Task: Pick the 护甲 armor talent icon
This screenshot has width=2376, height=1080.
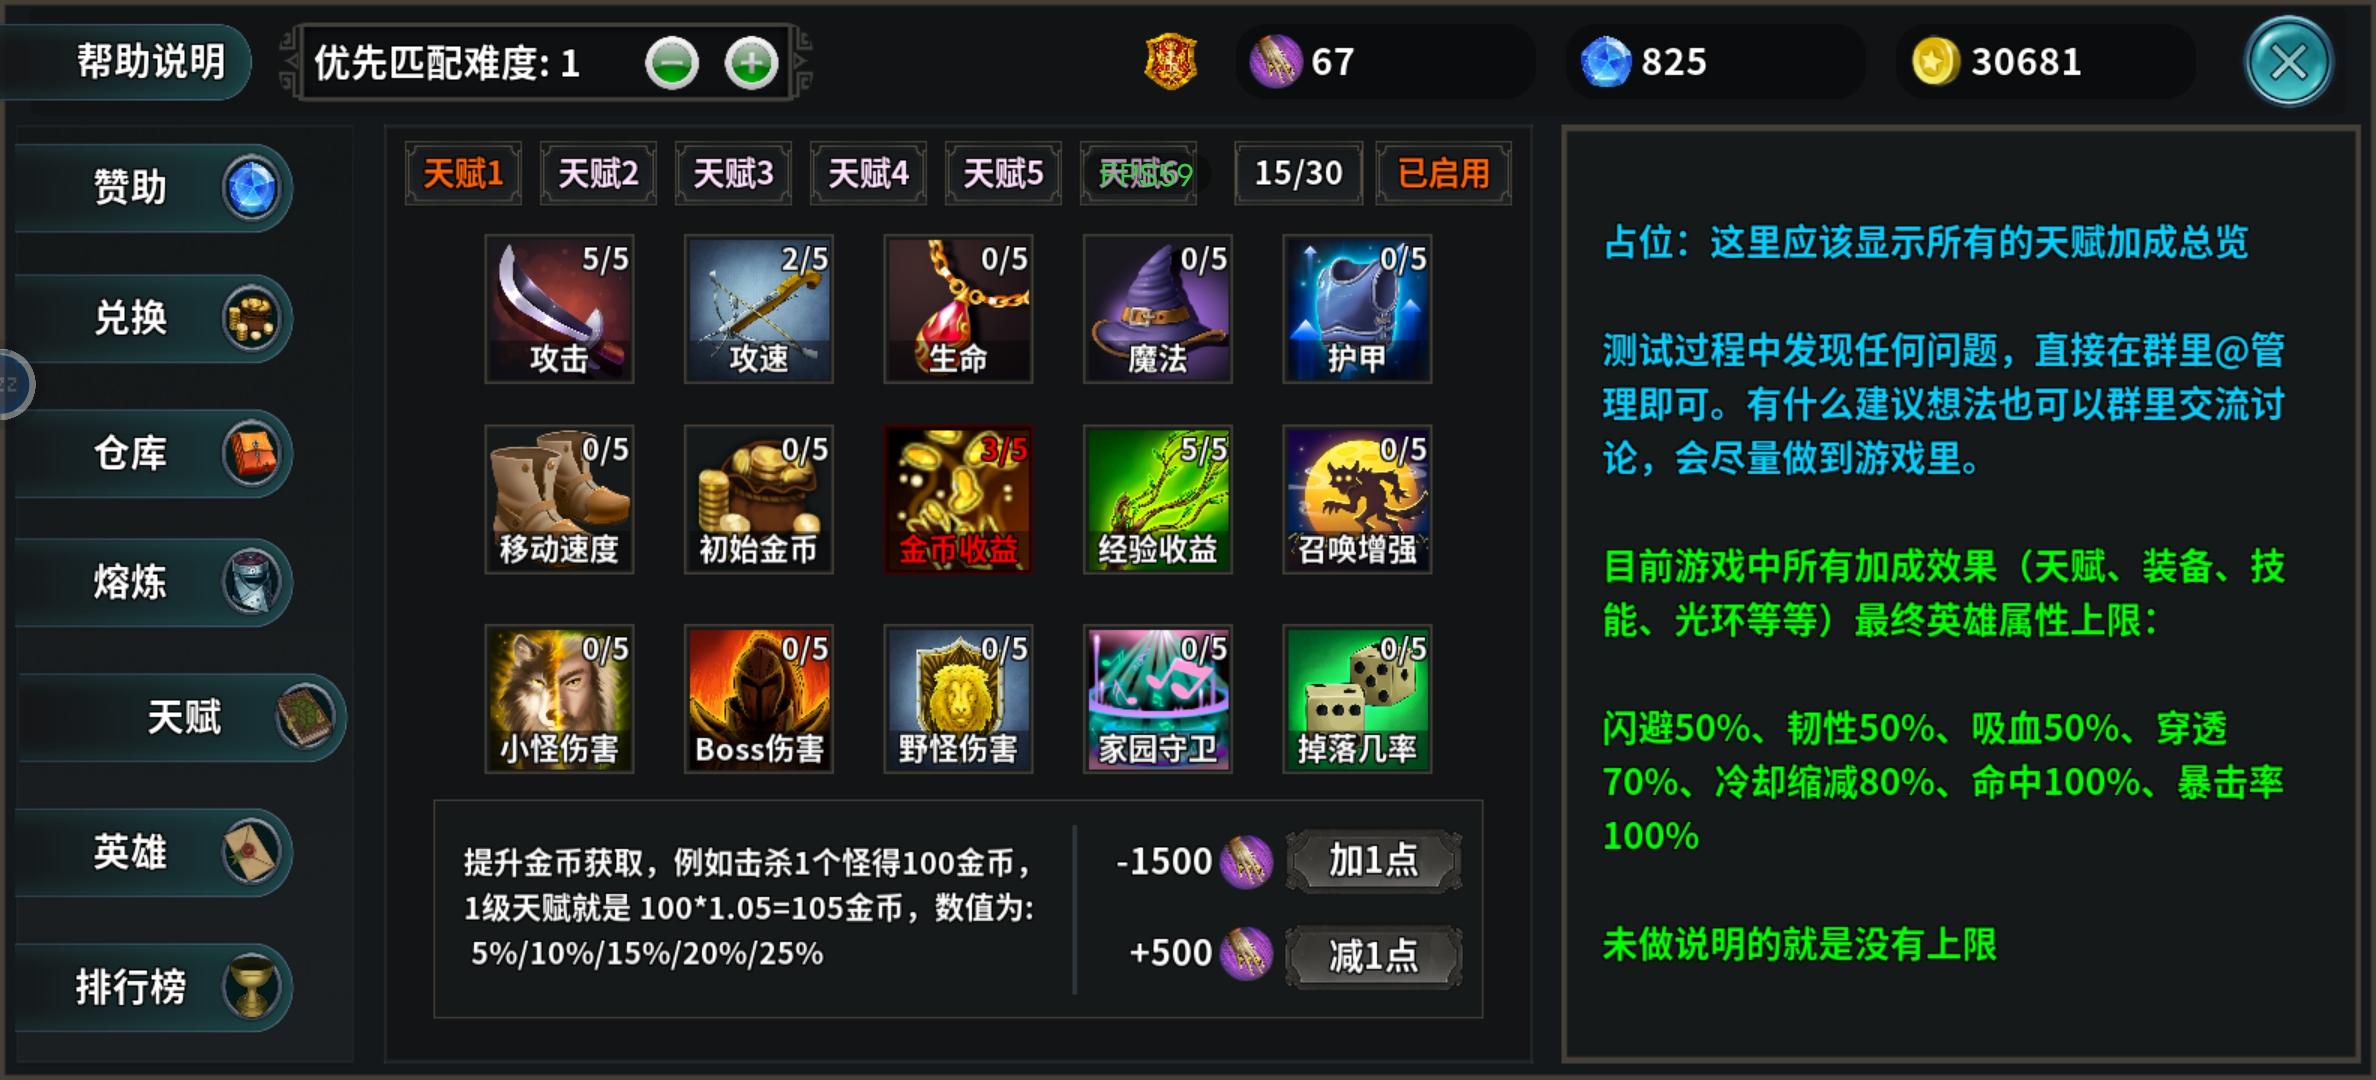Action: (1357, 309)
